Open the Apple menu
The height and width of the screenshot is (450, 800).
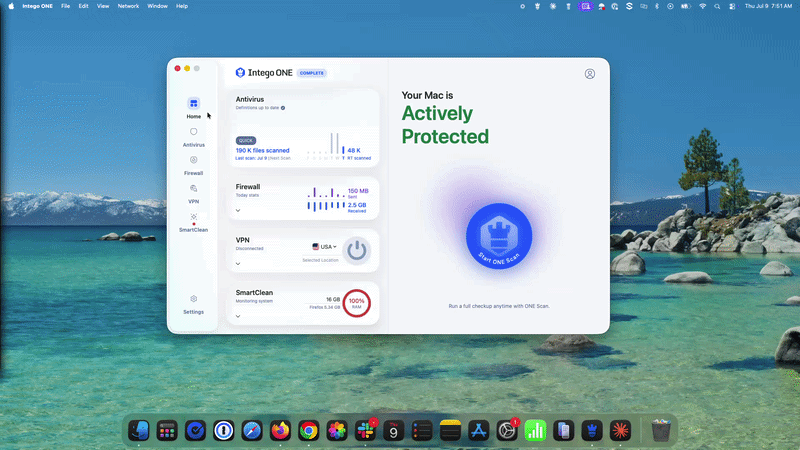tap(11, 6)
